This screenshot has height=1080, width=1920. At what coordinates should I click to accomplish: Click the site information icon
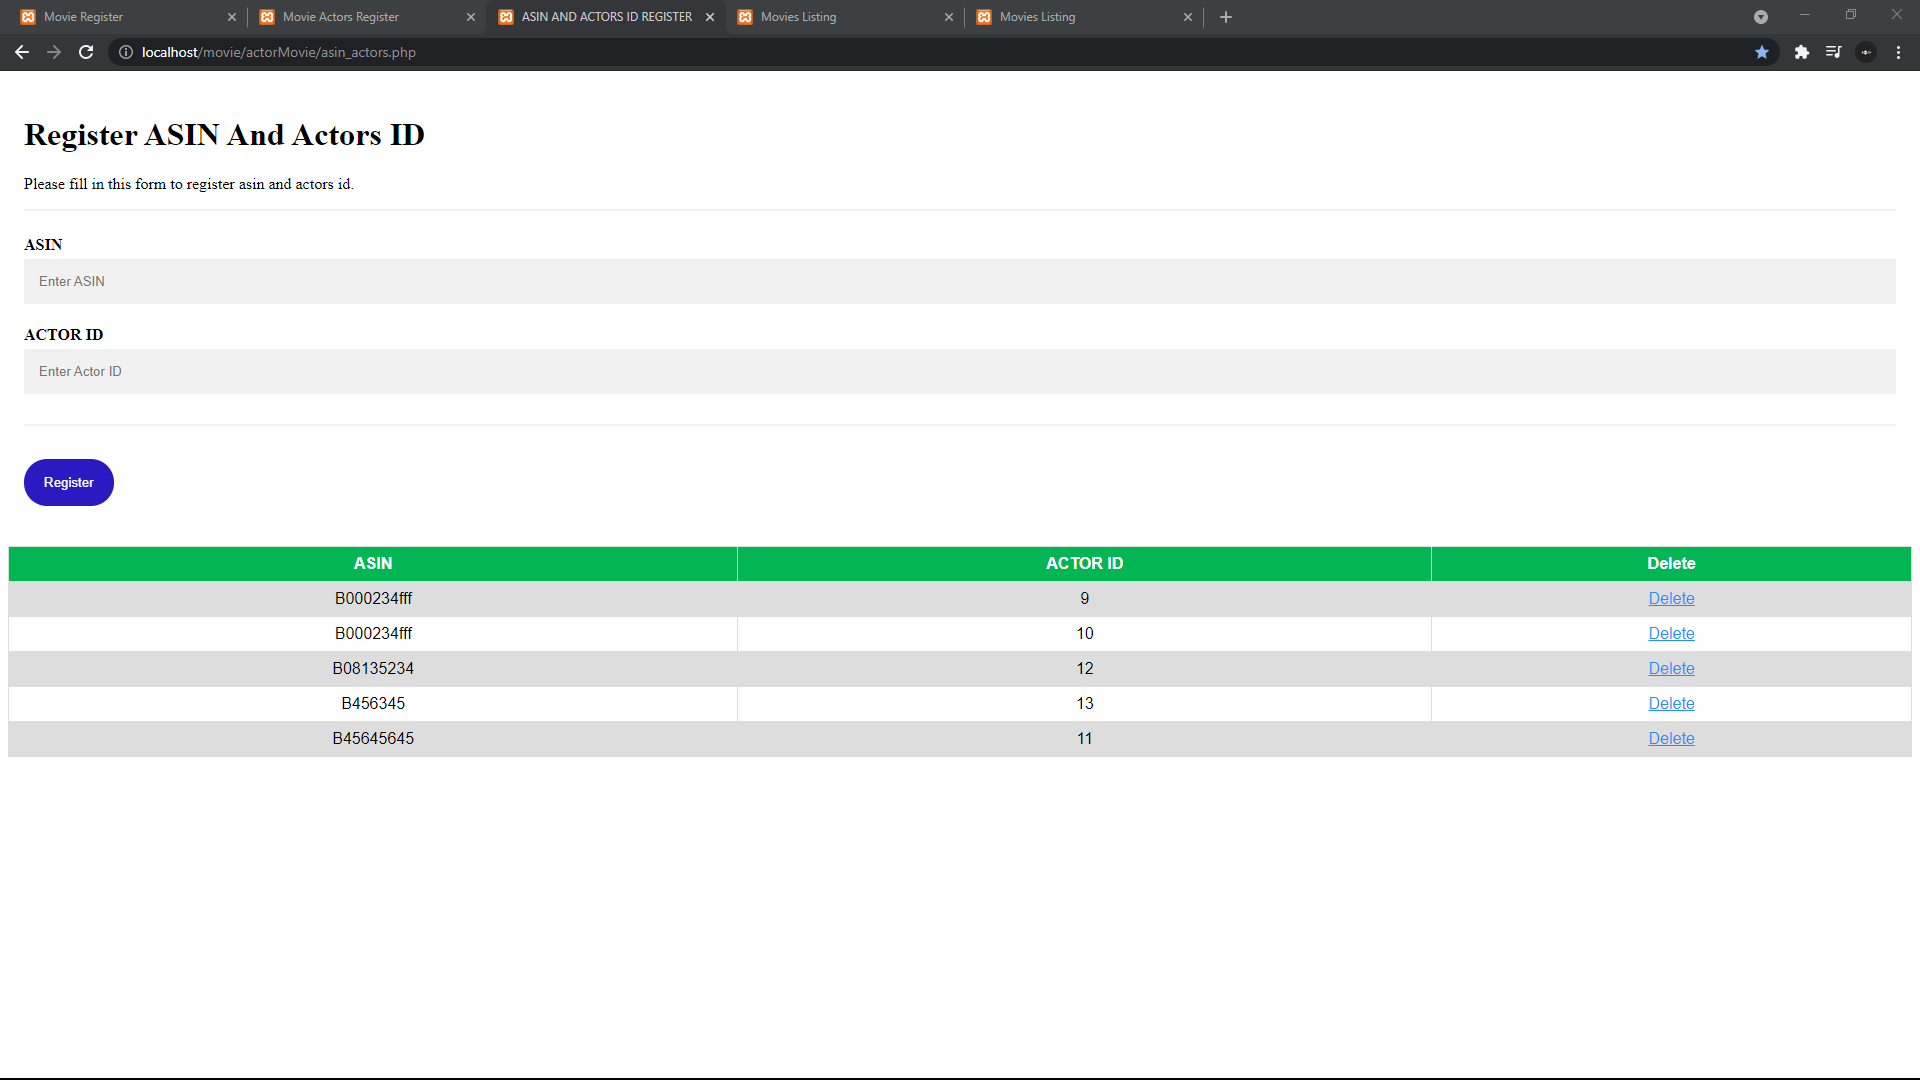tap(126, 52)
